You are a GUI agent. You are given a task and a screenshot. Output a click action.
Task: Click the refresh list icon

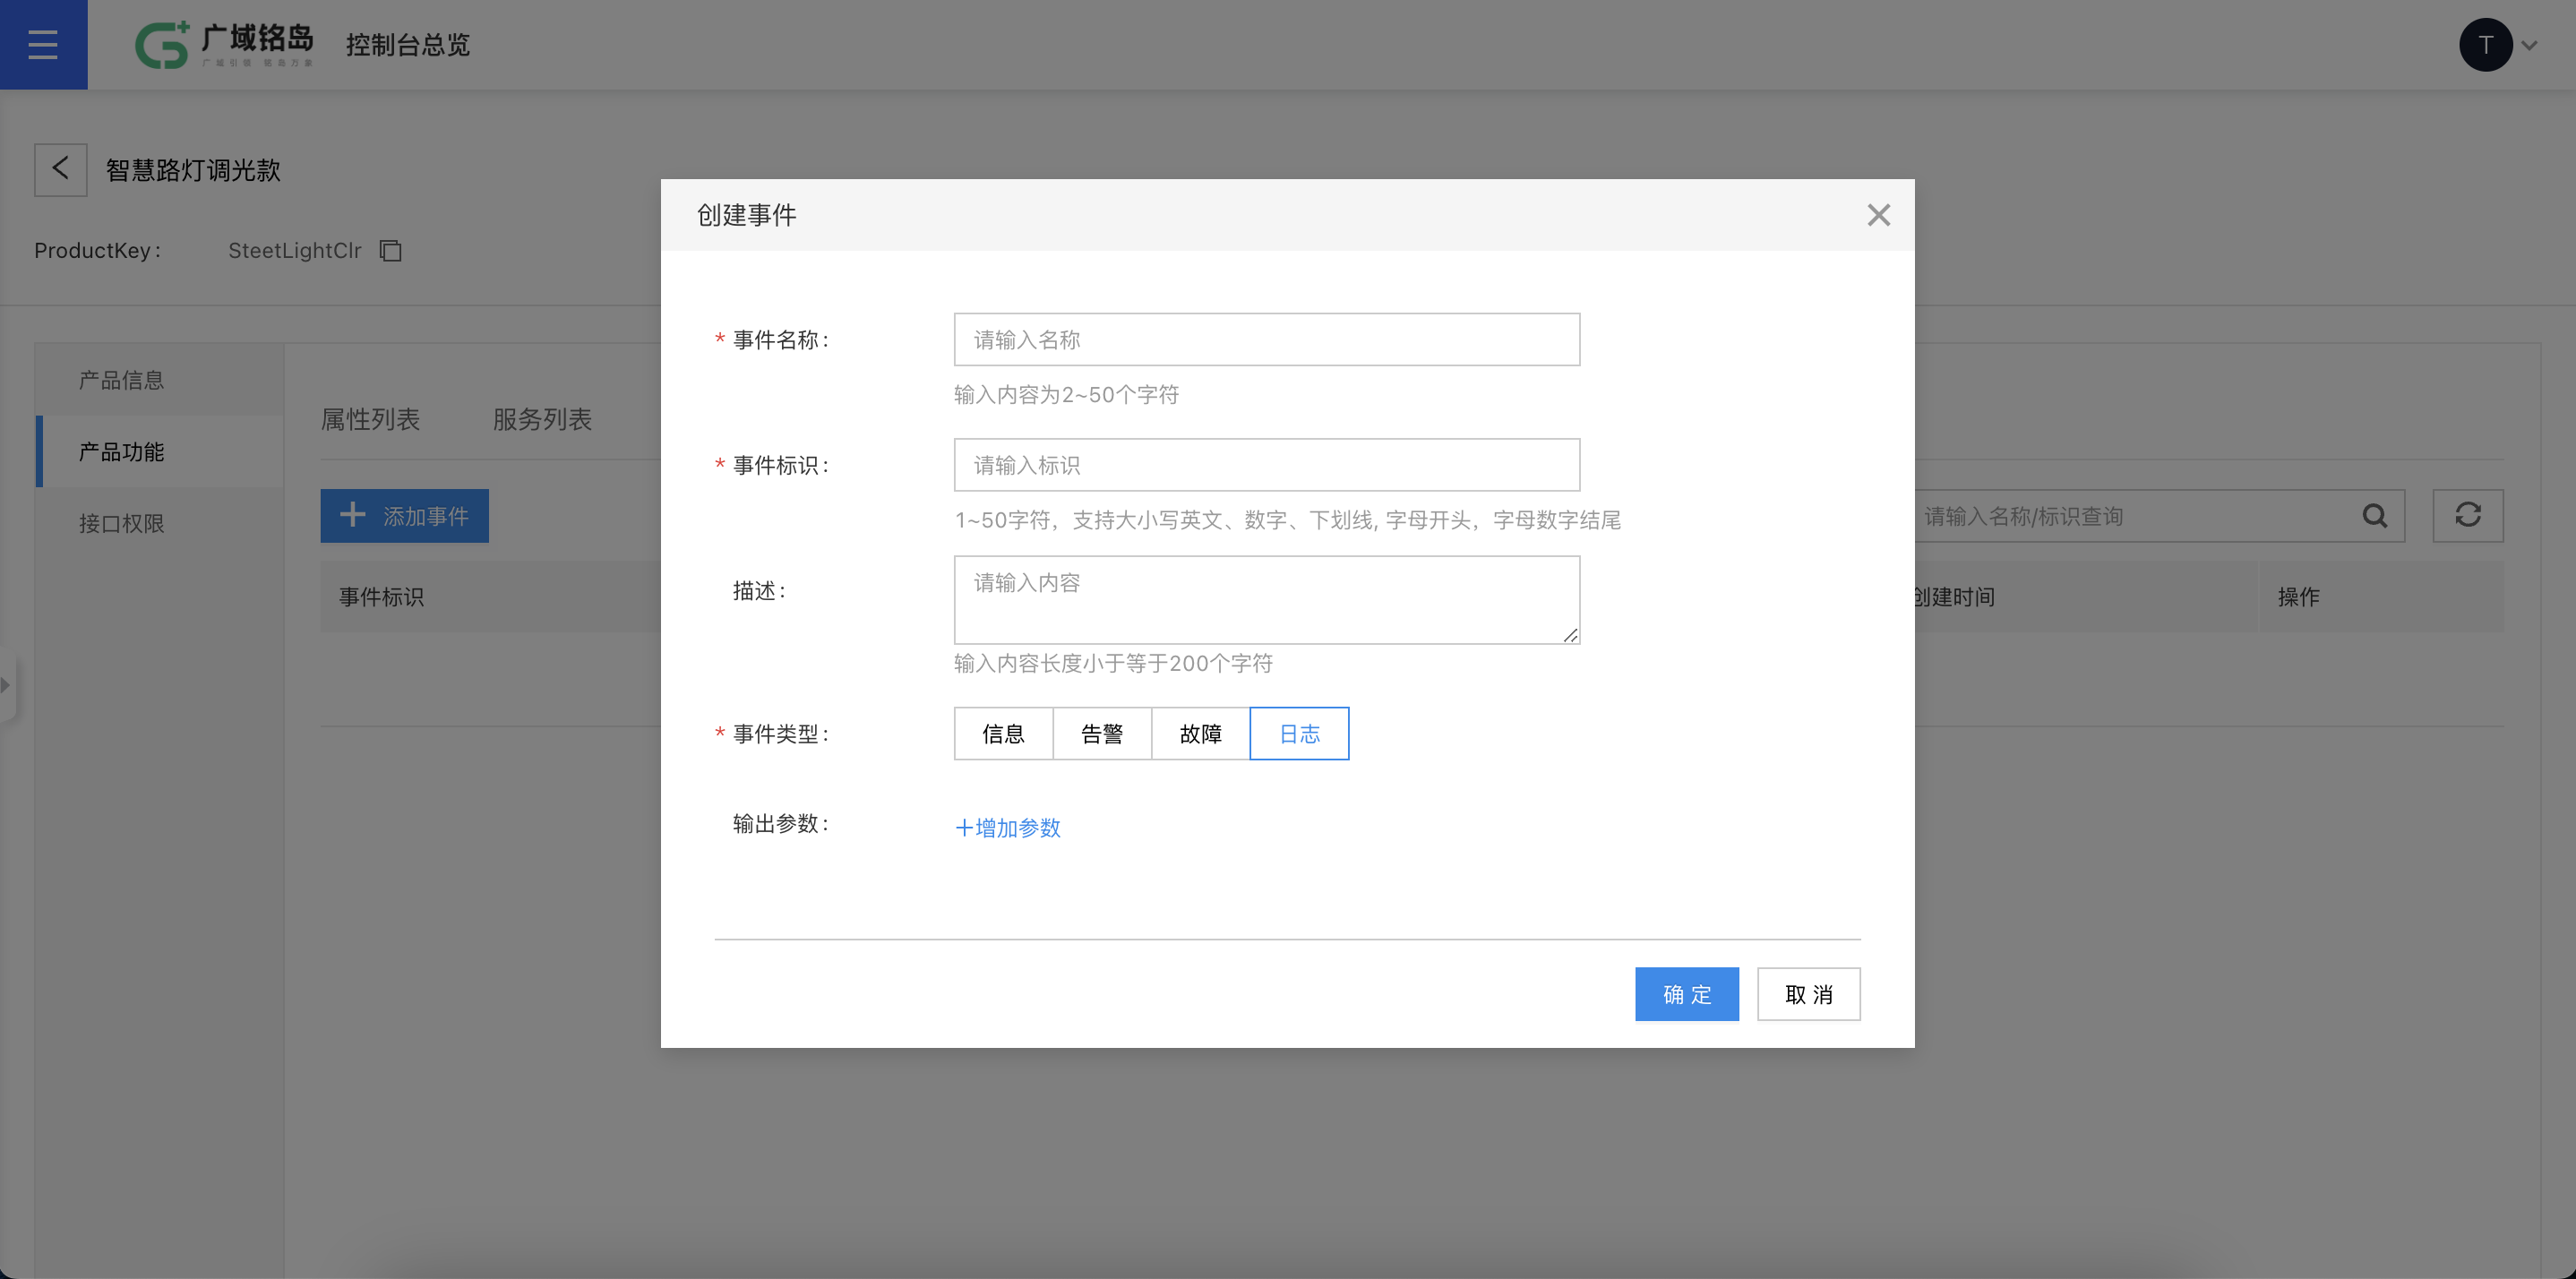[2468, 516]
